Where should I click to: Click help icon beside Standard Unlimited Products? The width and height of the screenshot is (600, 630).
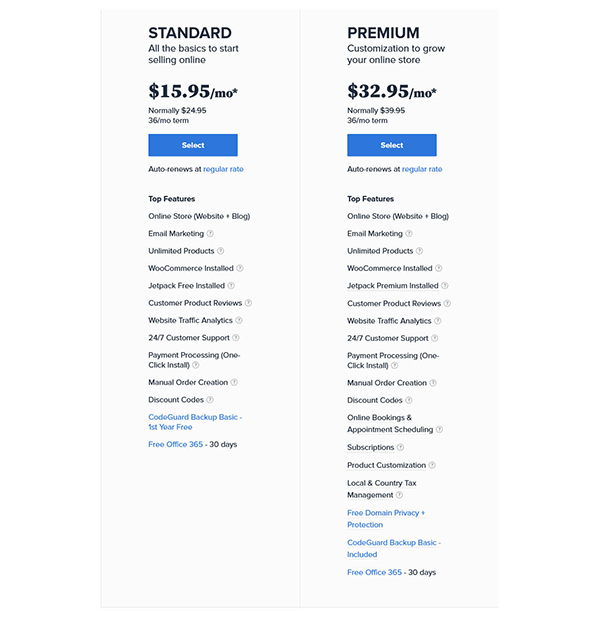tap(221, 251)
